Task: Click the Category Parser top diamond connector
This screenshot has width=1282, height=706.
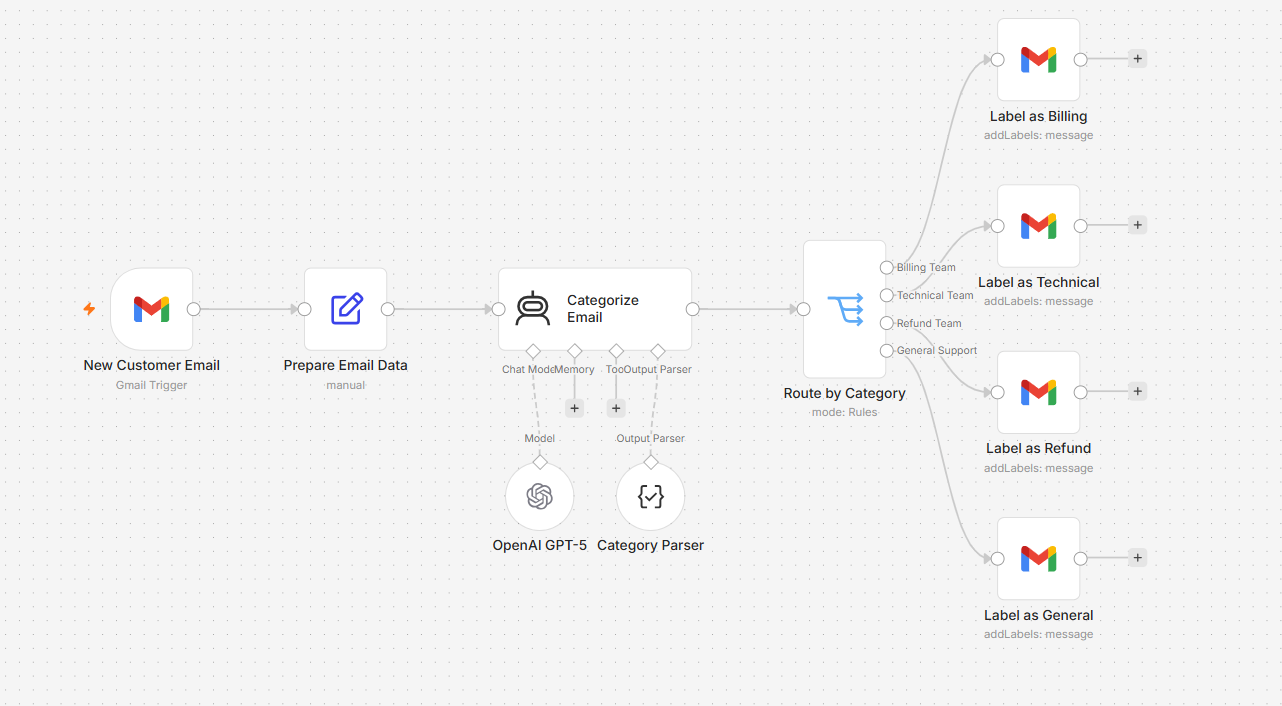Action: (x=651, y=462)
